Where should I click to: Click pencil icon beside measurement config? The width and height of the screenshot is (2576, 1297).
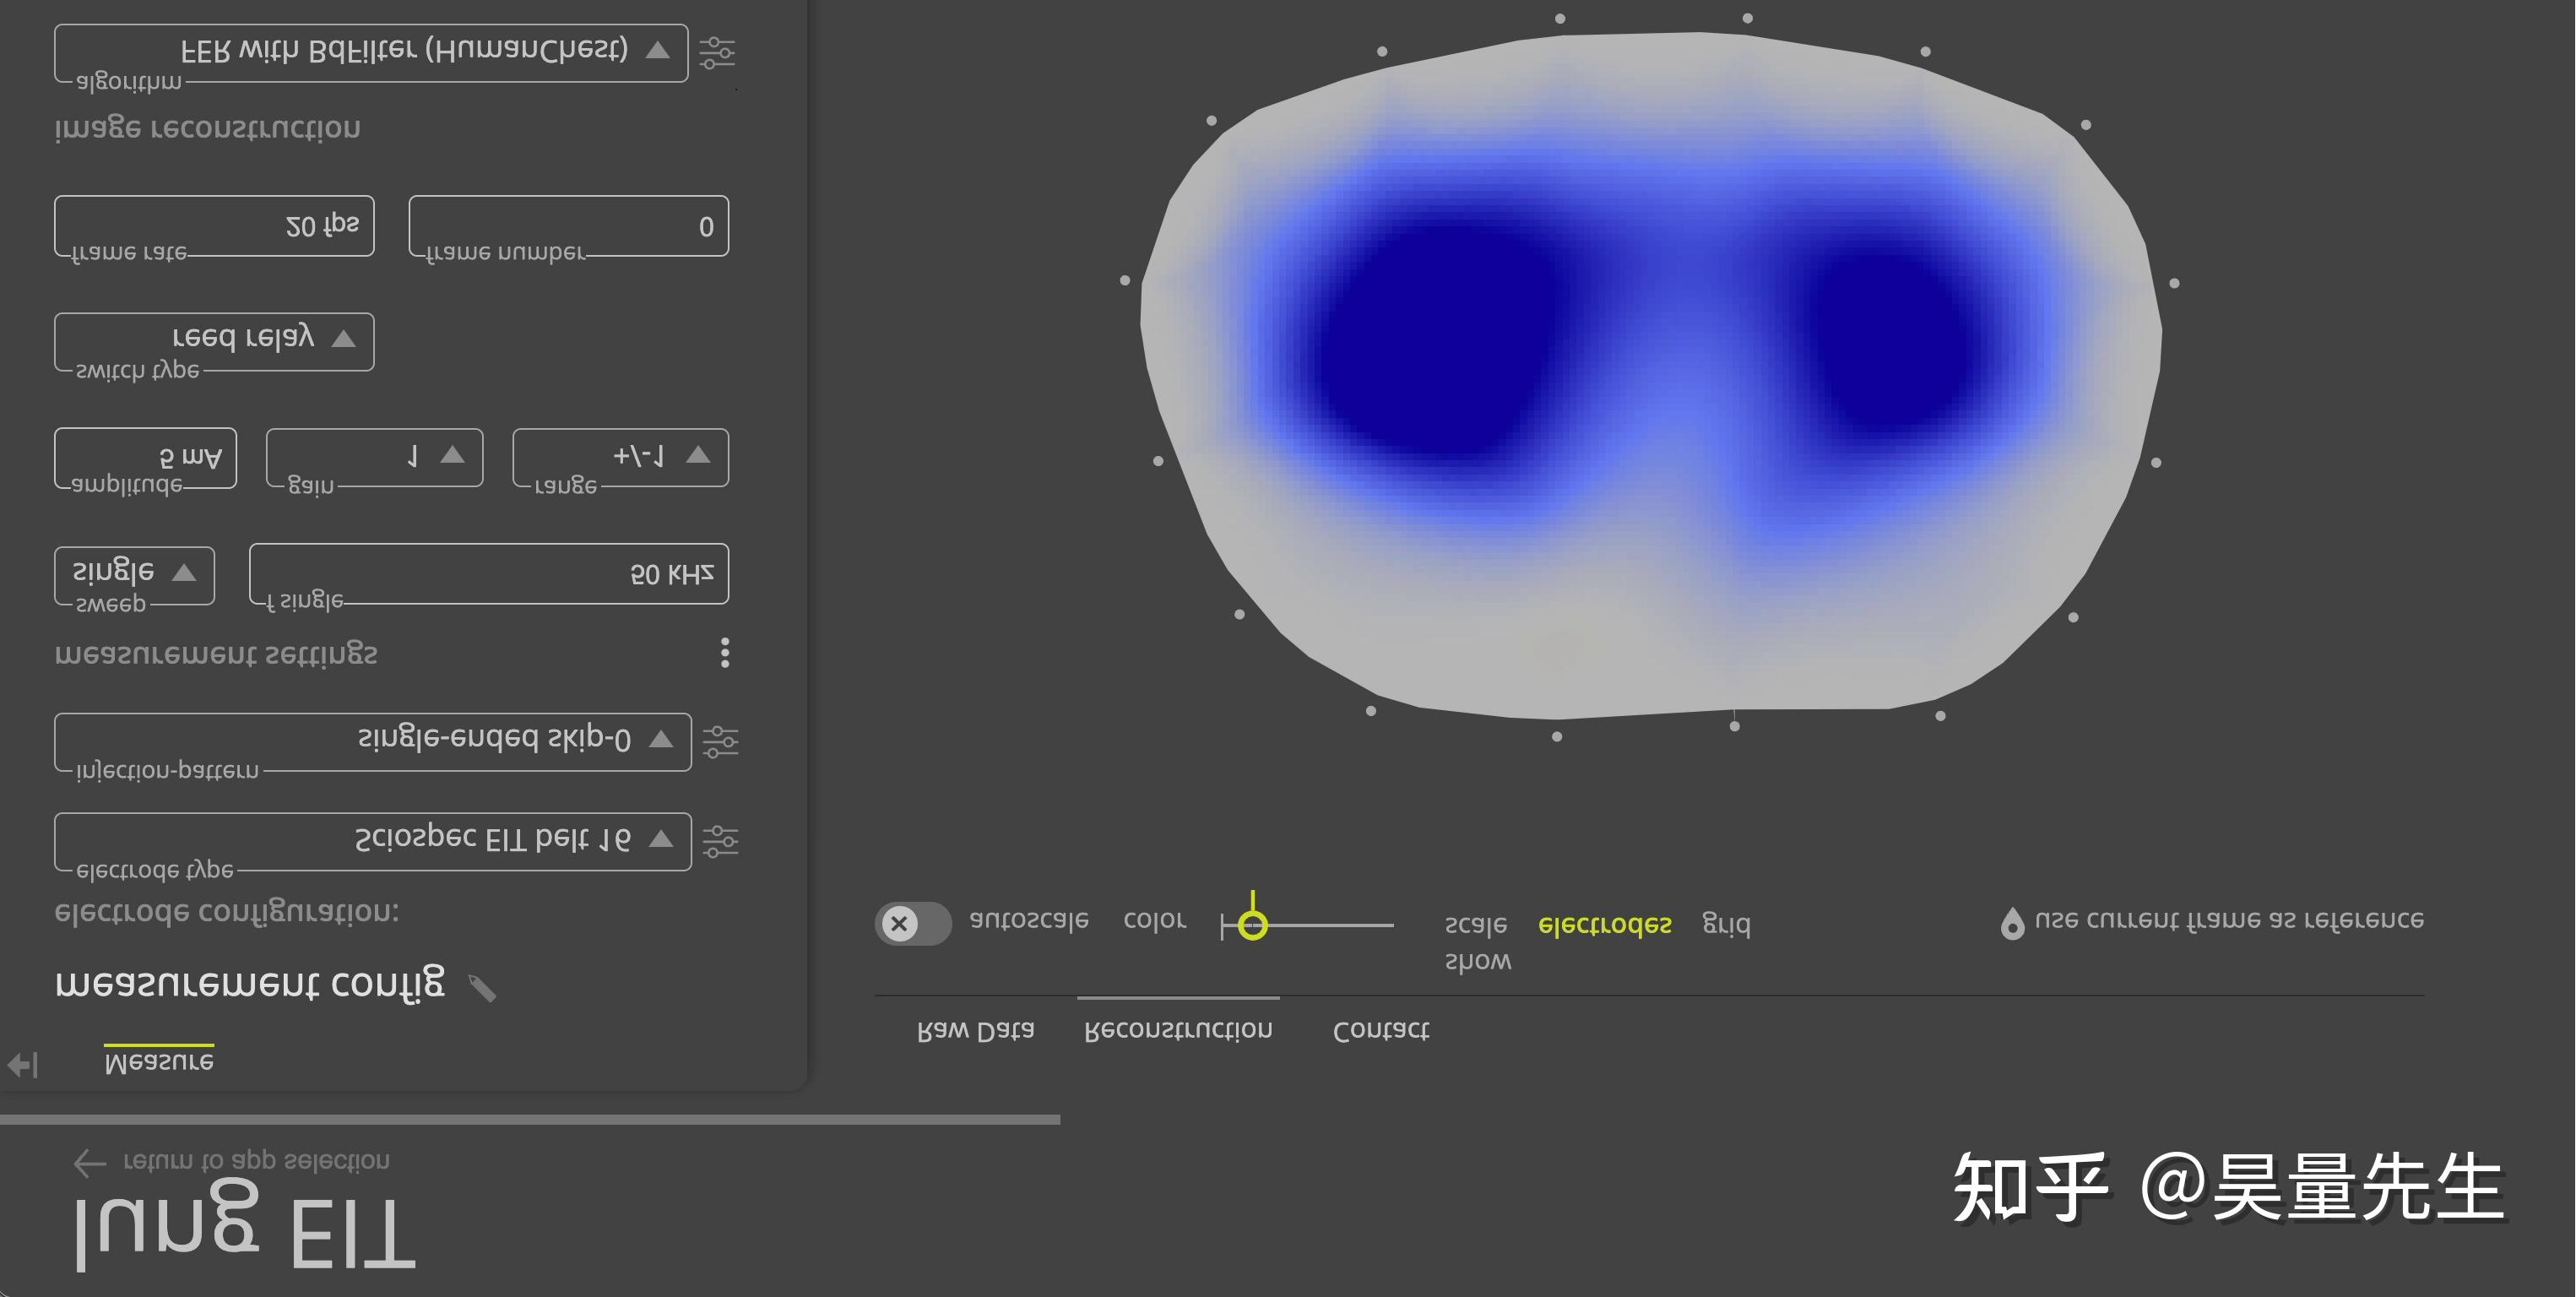[482, 988]
